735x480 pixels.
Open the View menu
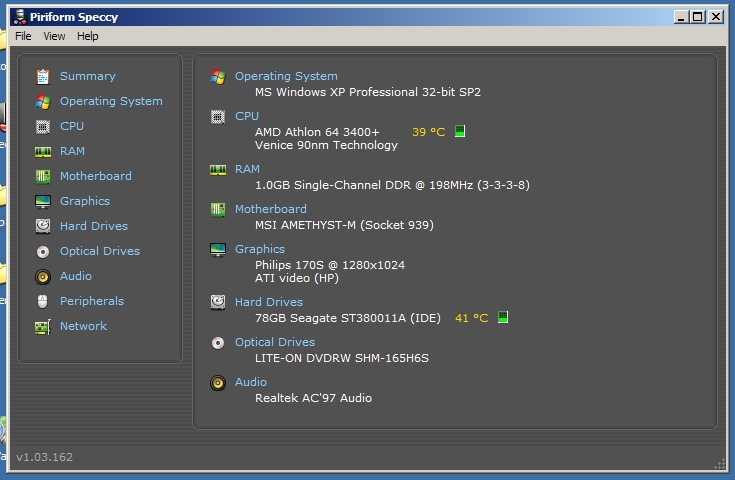point(54,36)
